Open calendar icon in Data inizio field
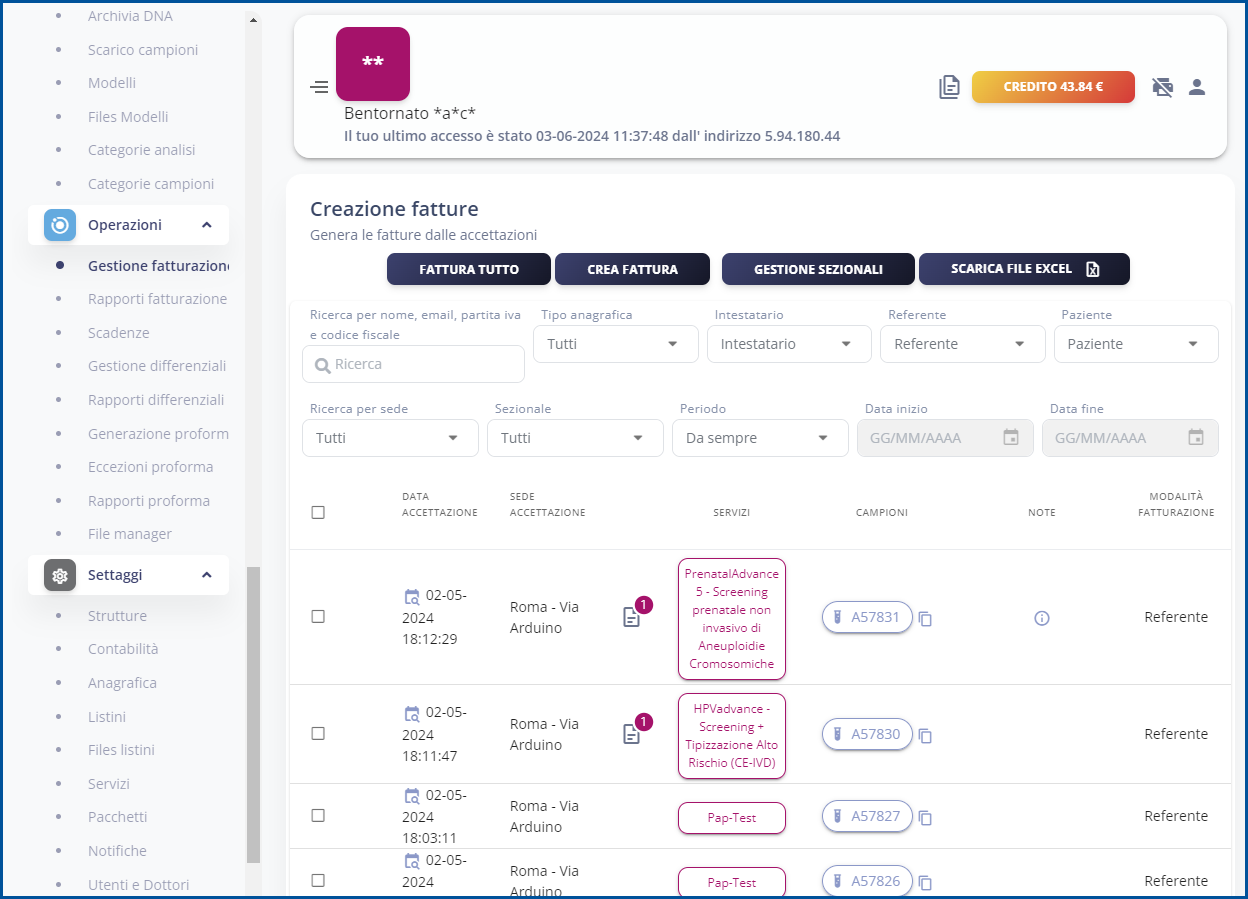Image resolution: width=1248 pixels, height=899 pixels. coord(1011,438)
